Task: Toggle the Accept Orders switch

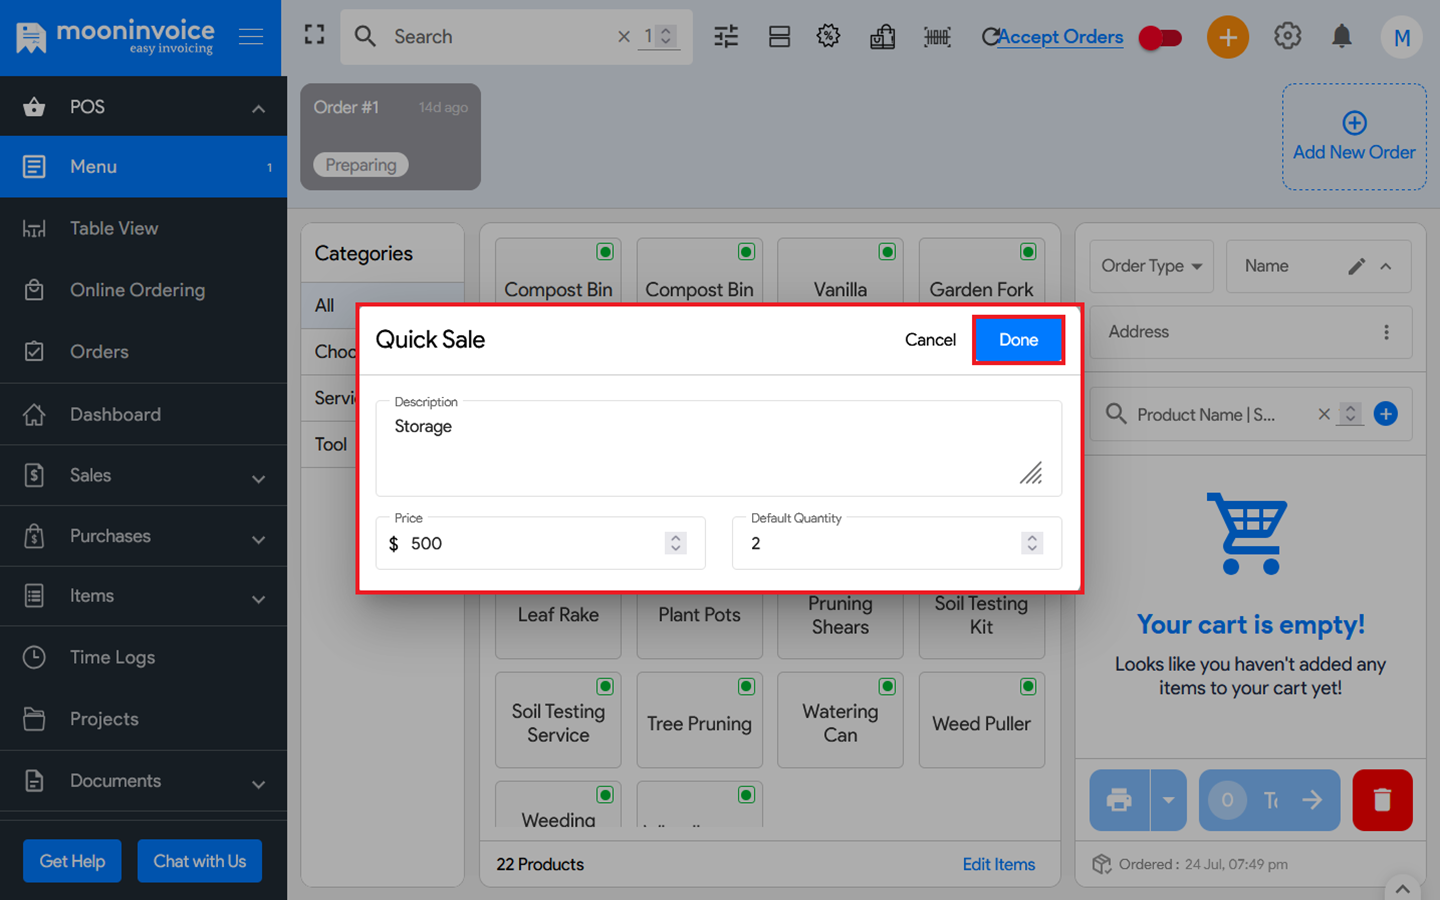Action: 1160,38
